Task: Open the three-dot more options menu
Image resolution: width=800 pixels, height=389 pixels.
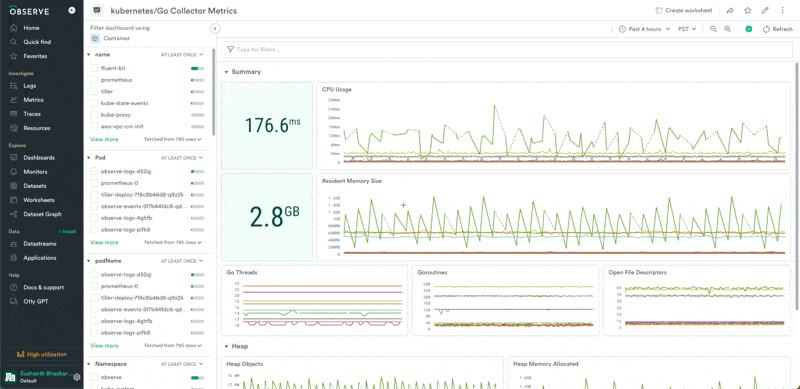Action: (x=782, y=10)
